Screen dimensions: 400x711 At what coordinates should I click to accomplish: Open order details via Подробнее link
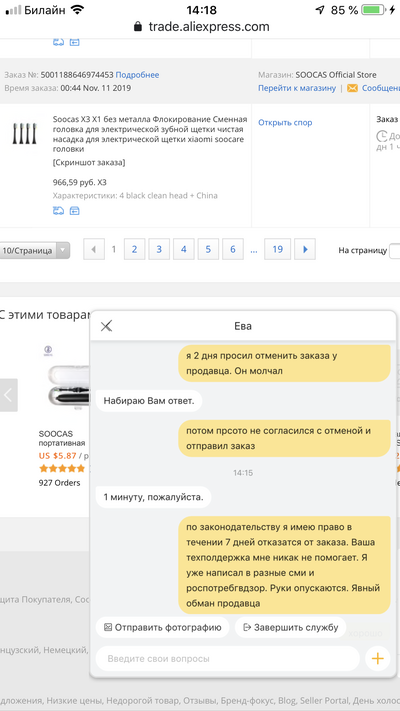pos(137,75)
